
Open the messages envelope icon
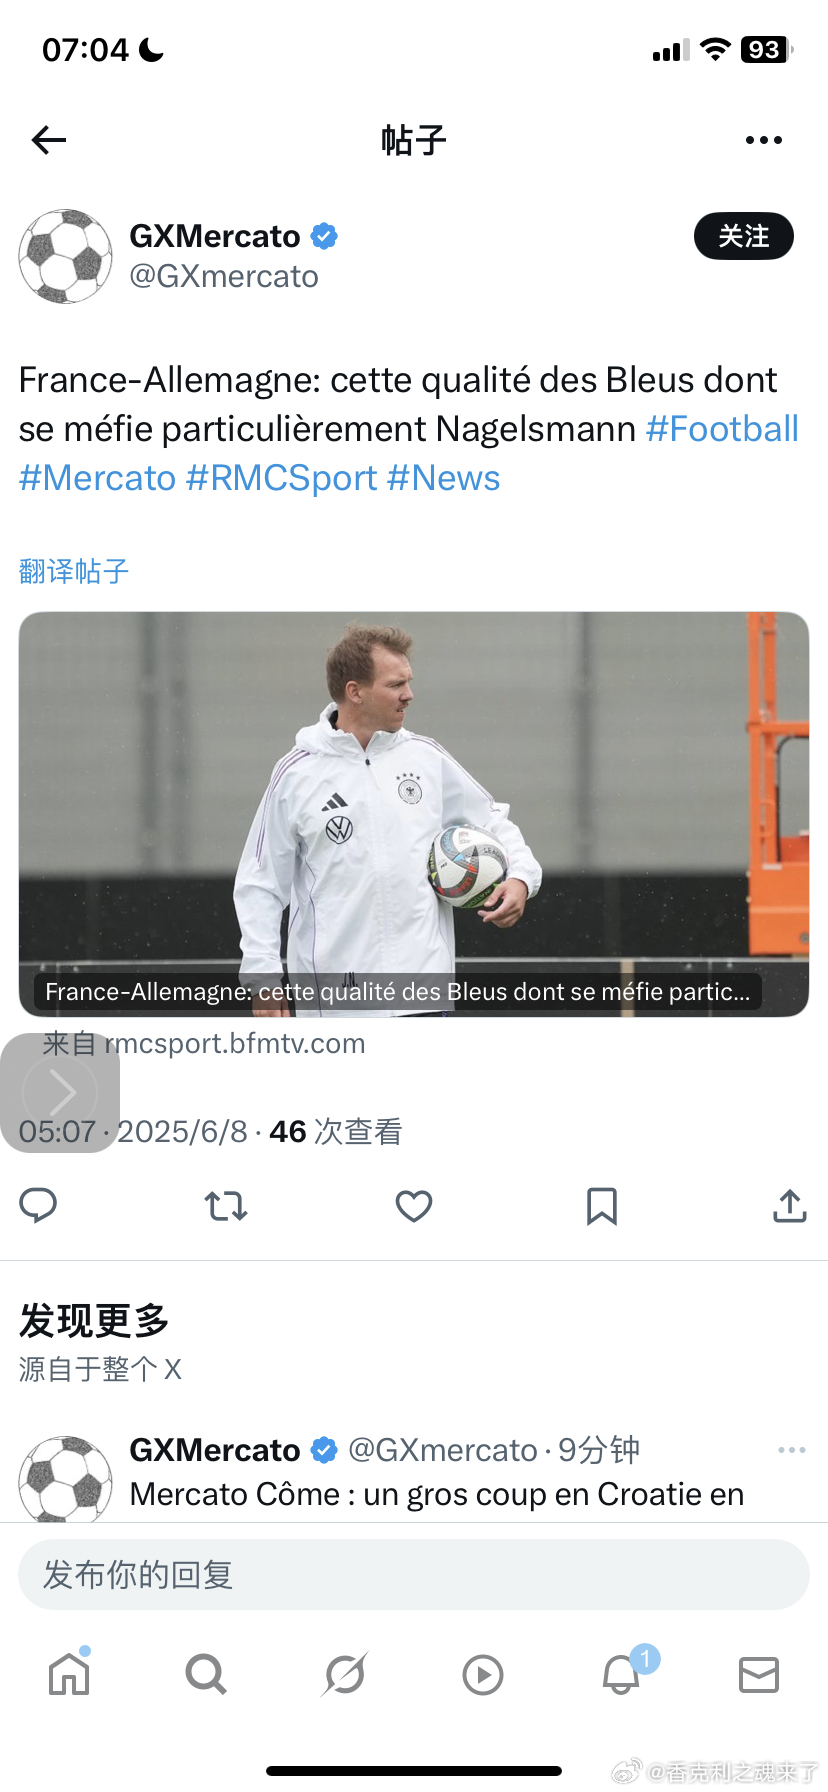759,1674
